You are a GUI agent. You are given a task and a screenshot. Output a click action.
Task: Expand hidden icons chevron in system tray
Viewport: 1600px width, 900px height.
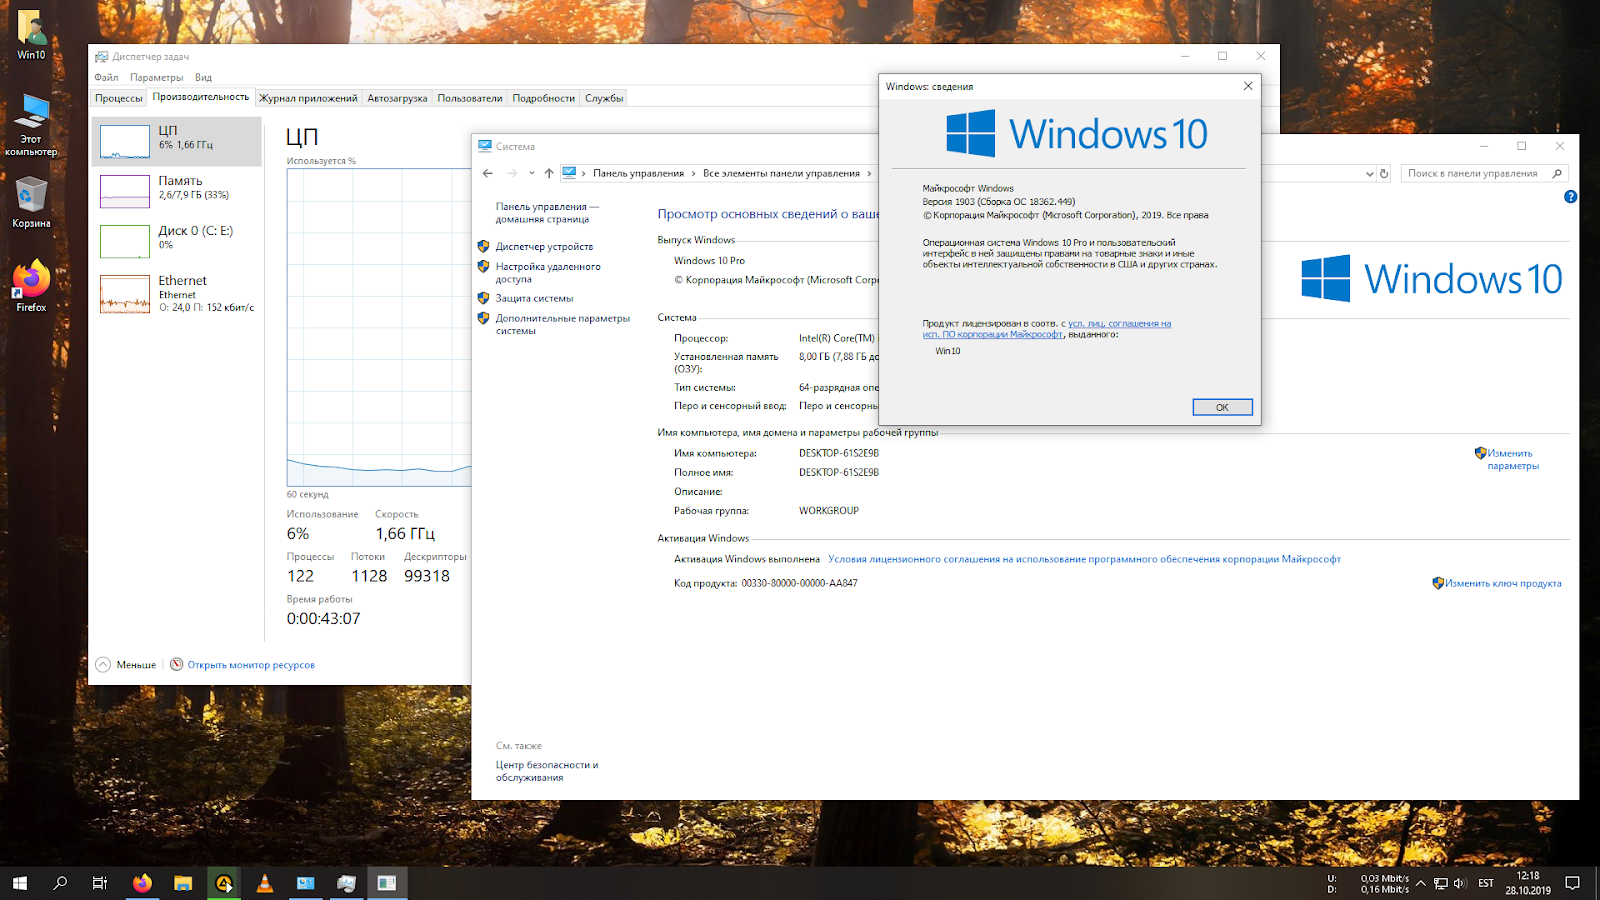coord(1421,883)
